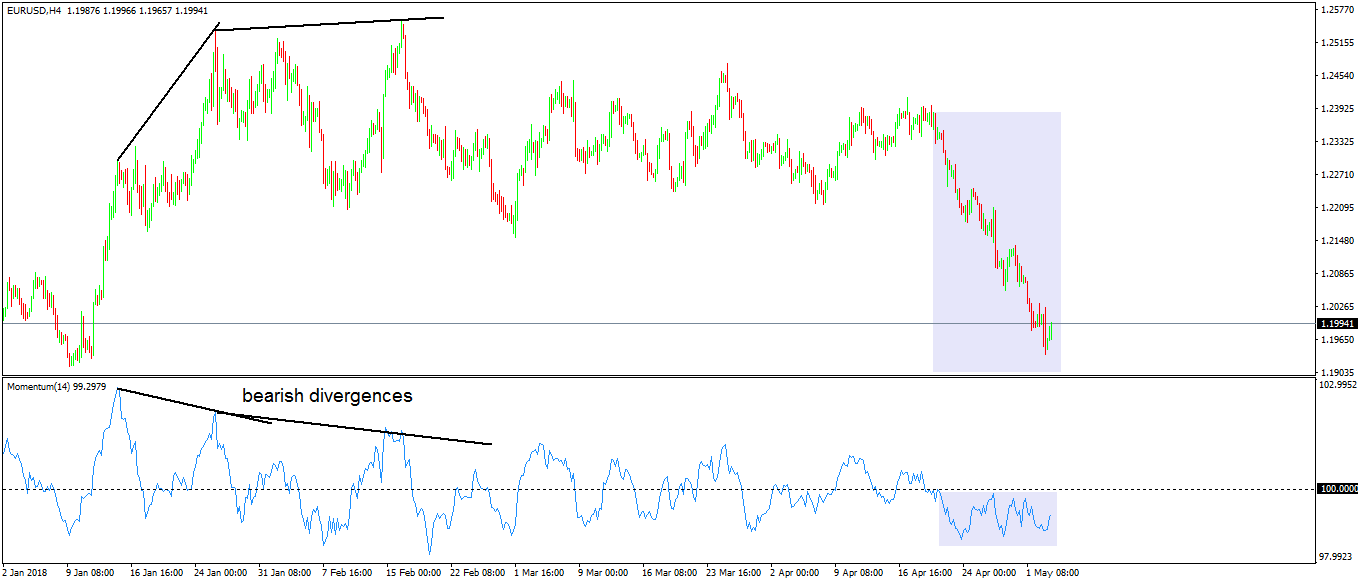Click the 15 Feb 00:00 time label
1358x584 pixels.
(x=415, y=574)
